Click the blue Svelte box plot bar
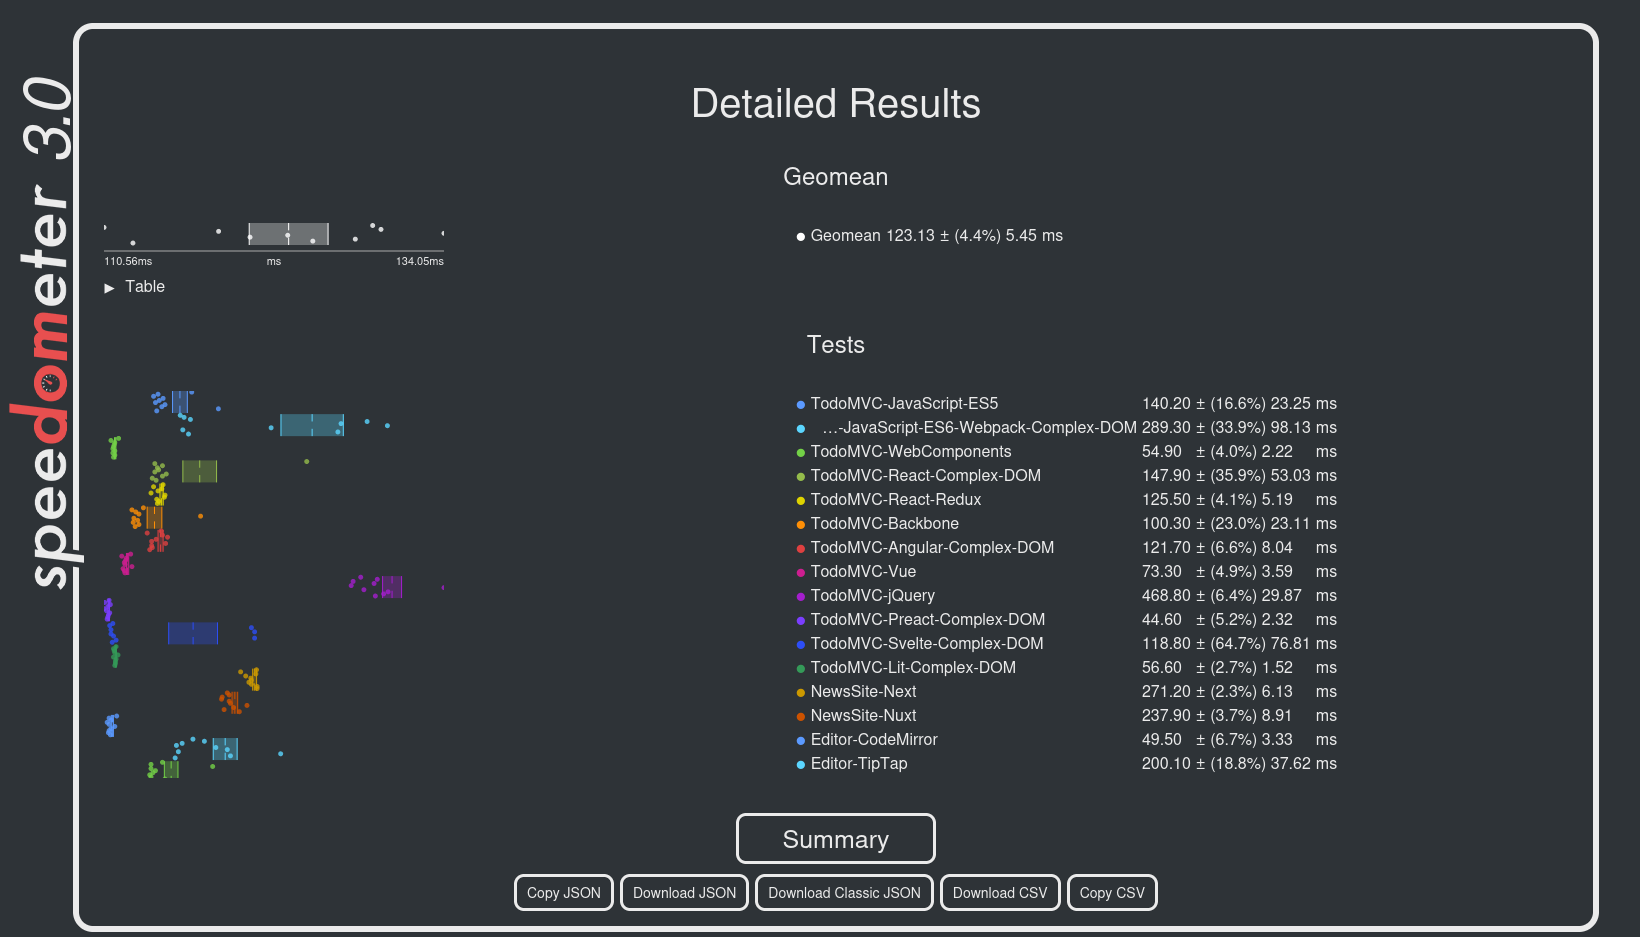1640x937 pixels. coord(193,633)
